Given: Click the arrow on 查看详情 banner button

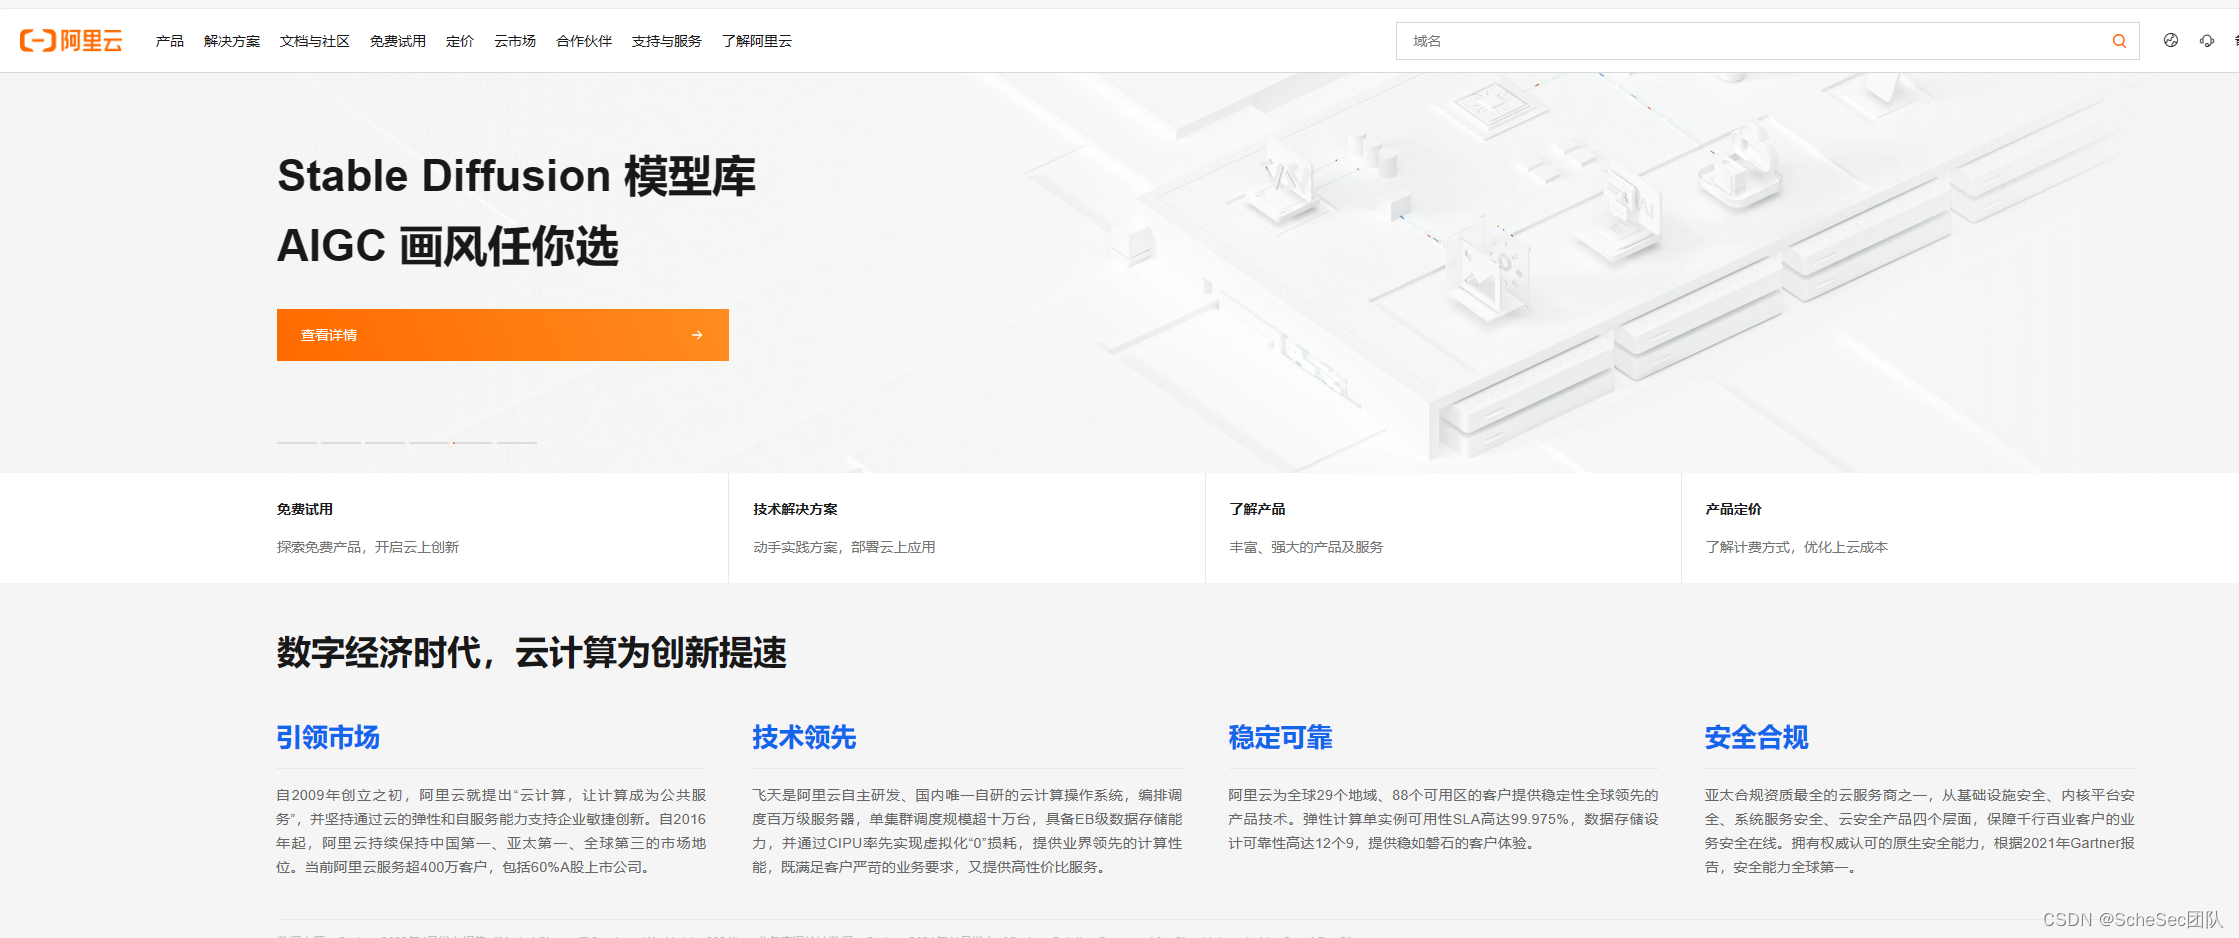Looking at the screenshot, I should [697, 335].
